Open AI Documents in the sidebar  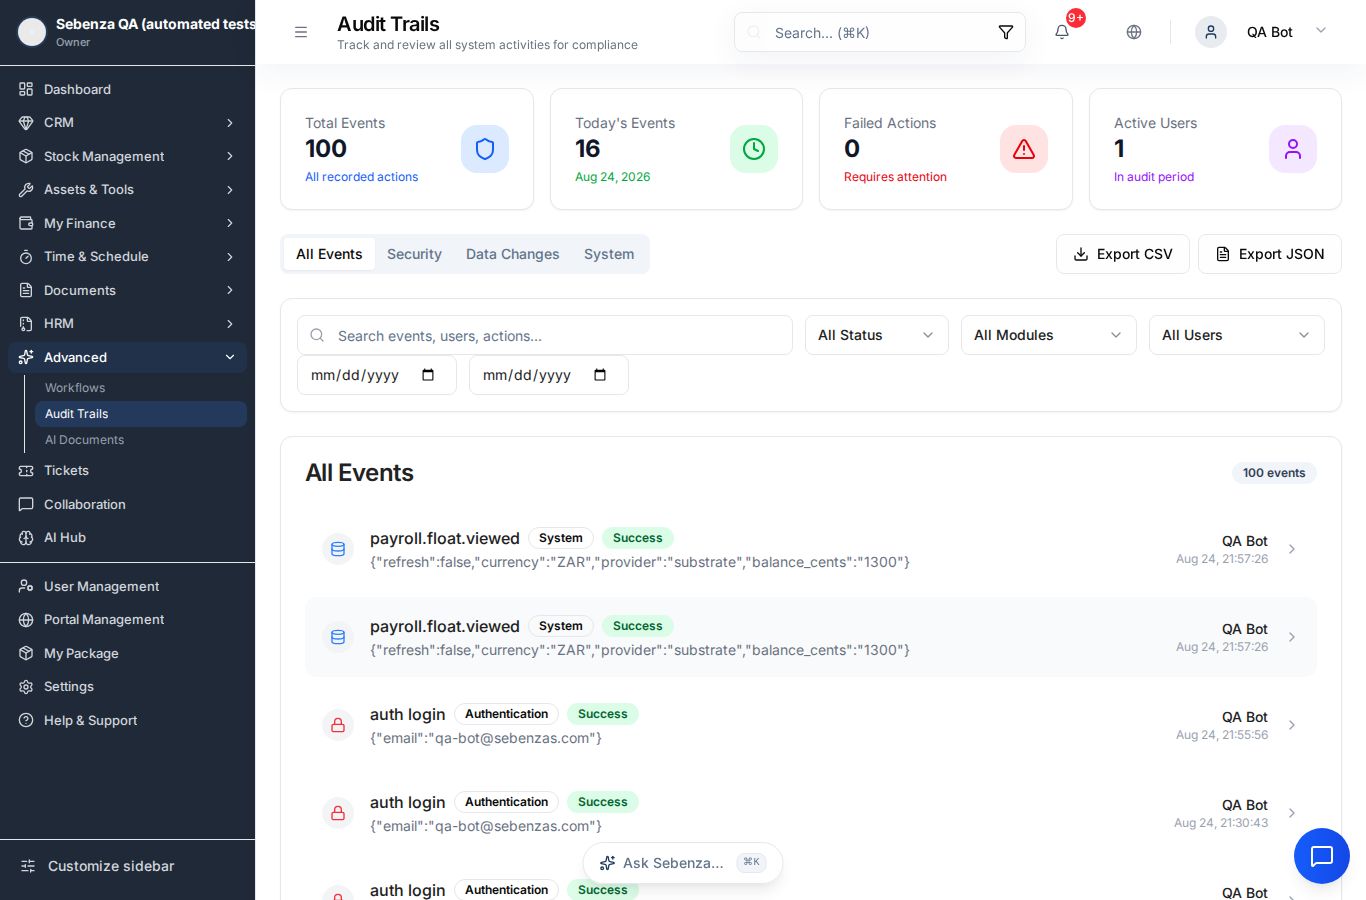point(140,440)
